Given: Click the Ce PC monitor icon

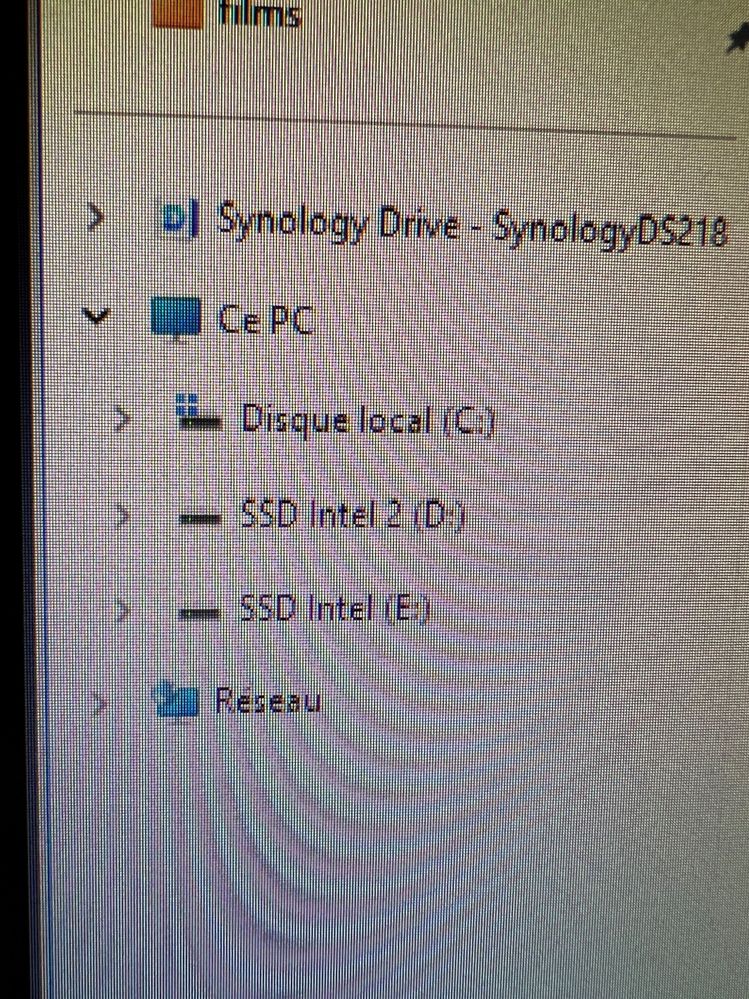Looking at the screenshot, I should point(176,317).
